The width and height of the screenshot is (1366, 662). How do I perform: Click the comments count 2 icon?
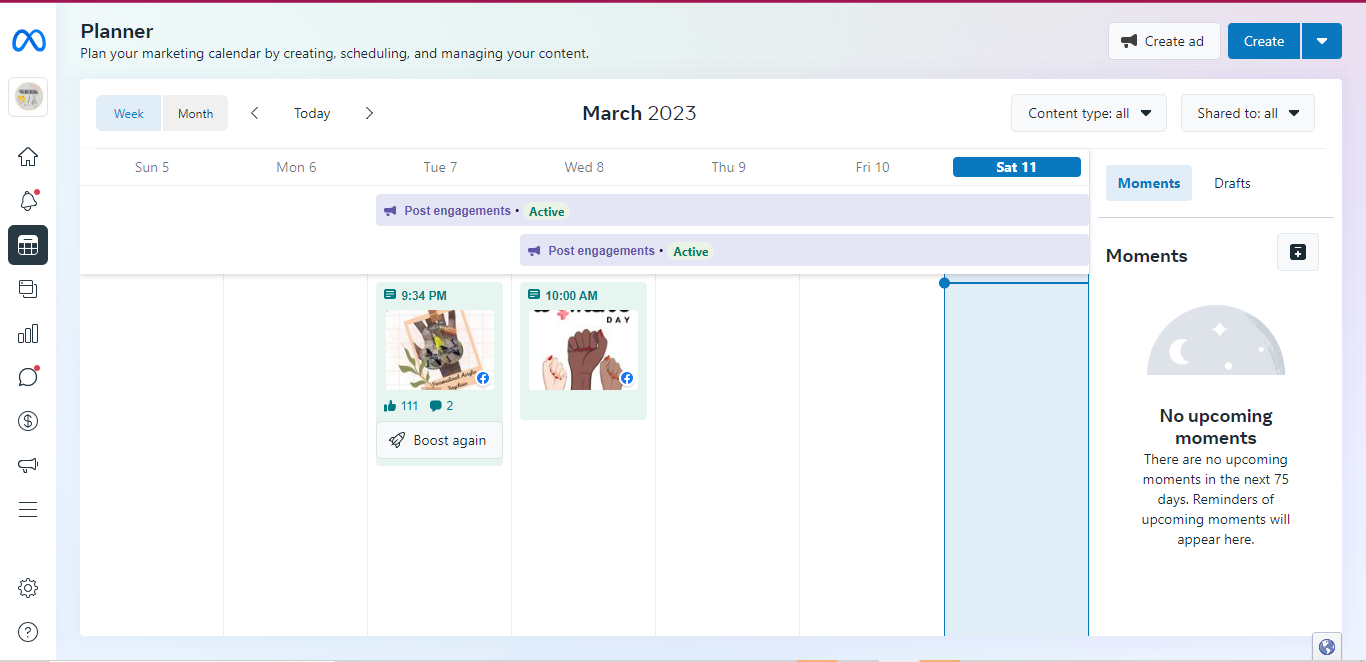click(441, 406)
